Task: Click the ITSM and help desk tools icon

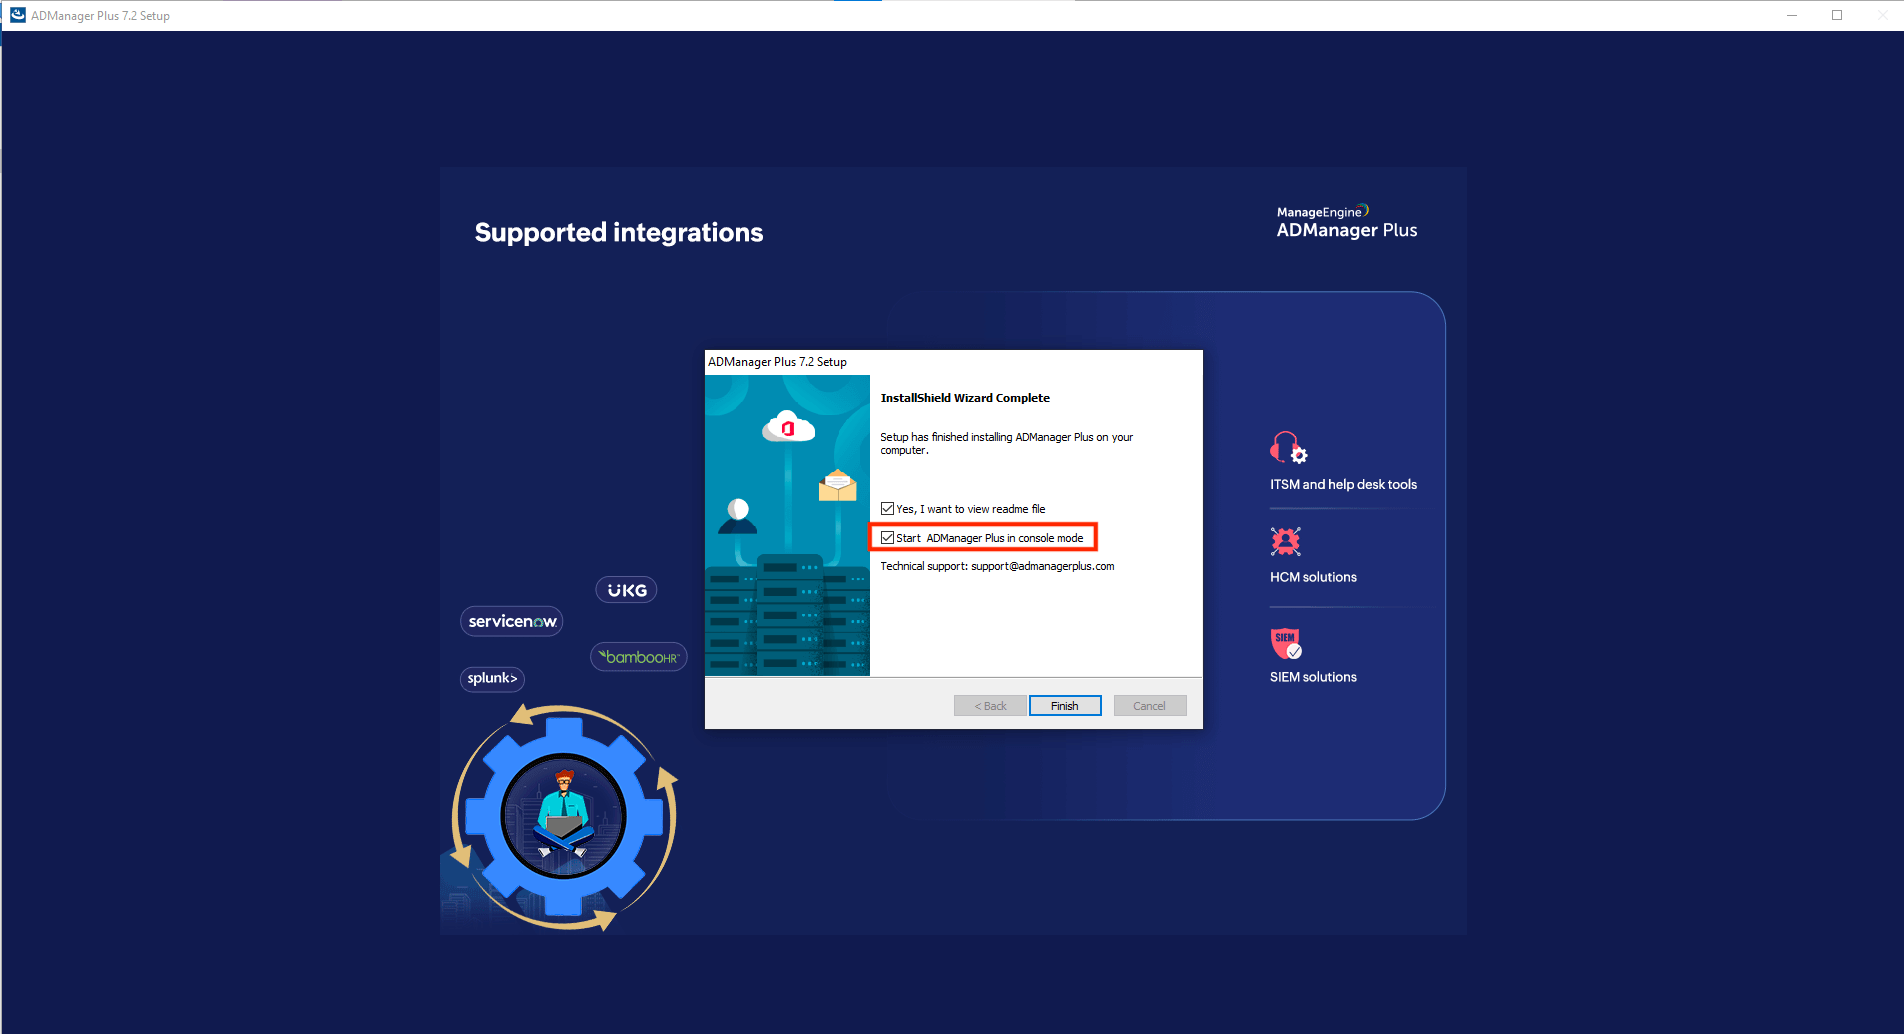Action: pyautogui.click(x=1287, y=448)
